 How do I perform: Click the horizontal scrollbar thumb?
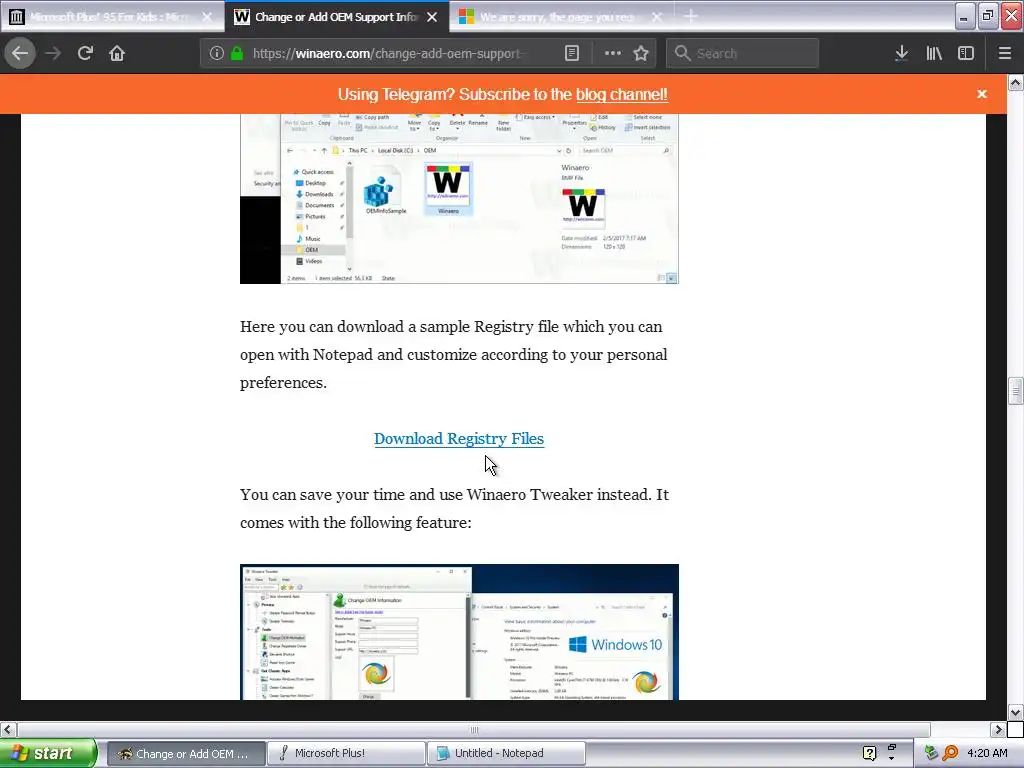(474, 729)
